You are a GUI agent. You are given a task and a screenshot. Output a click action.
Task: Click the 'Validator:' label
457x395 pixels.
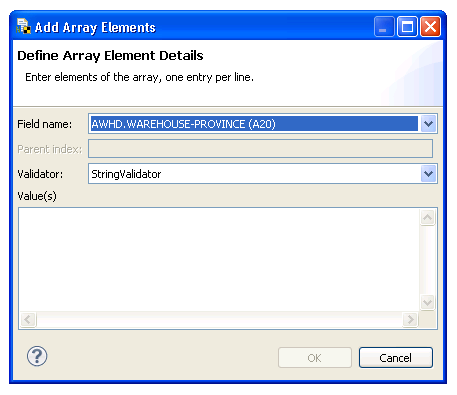click(x=40, y=174)
